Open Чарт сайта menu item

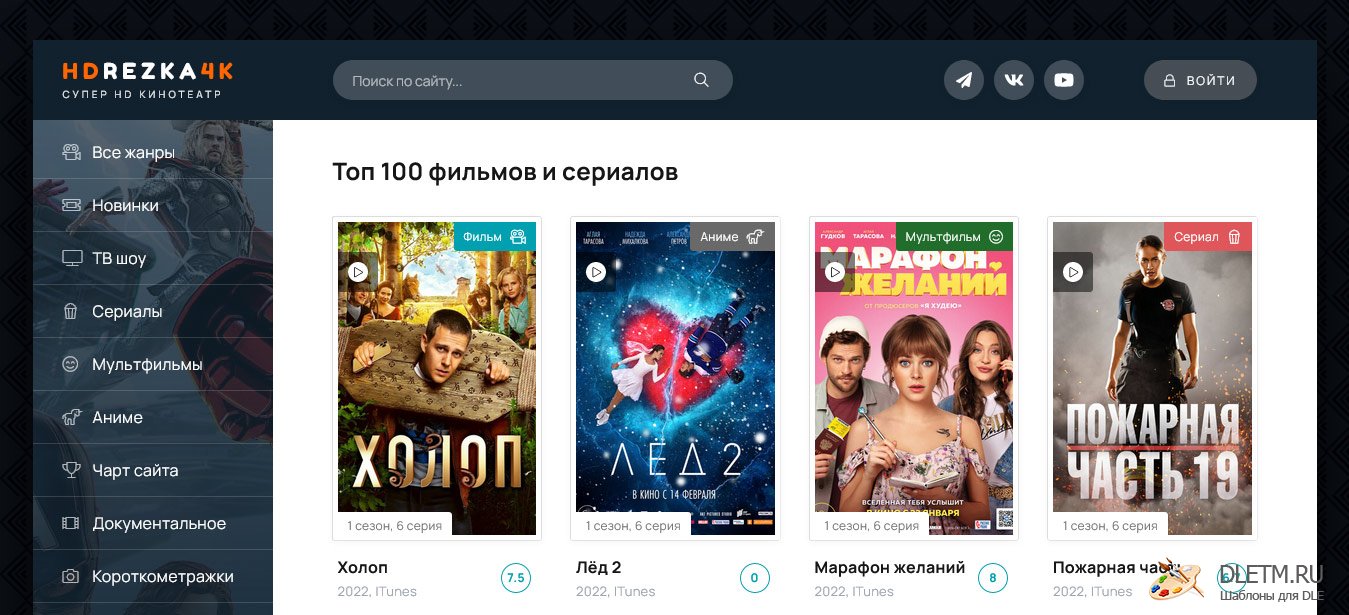[x=153, y=470]
